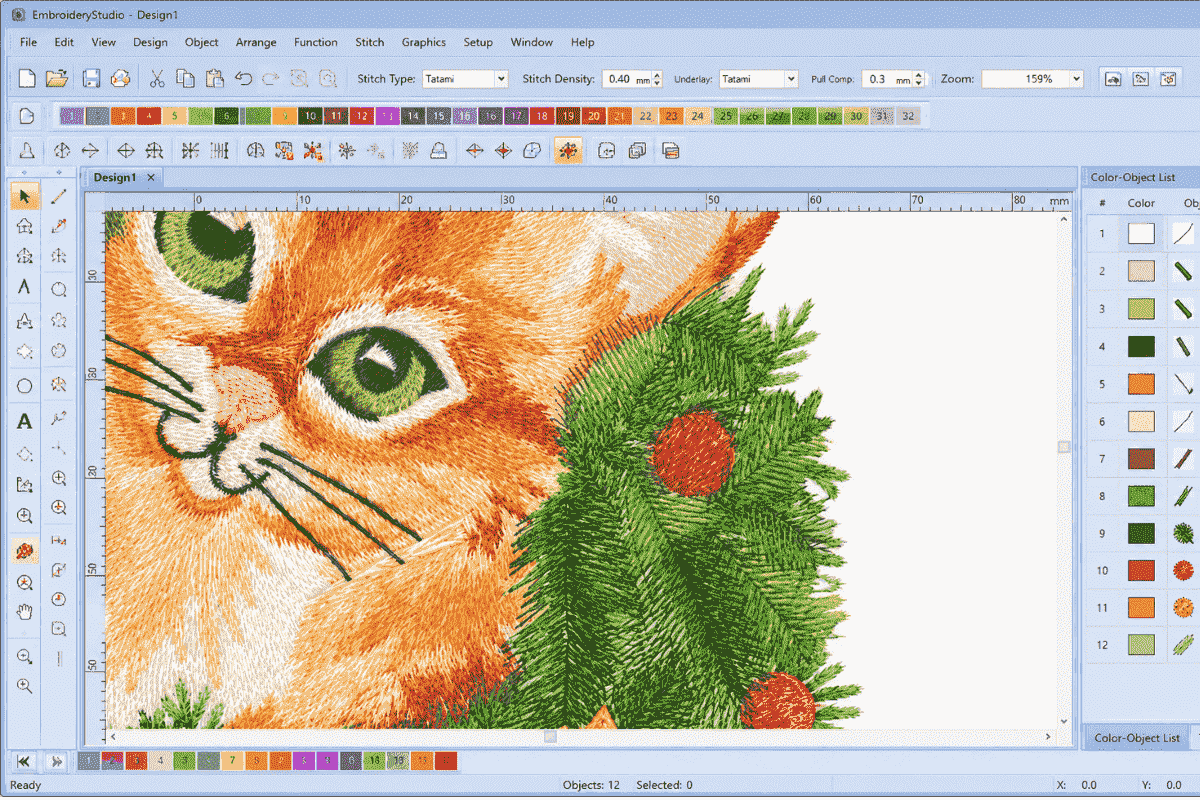Decrease Pull Comp. with the down arrow
The width and height of the screenshot is (1200, 800).
pyautogui.click(x=919, y=83)
